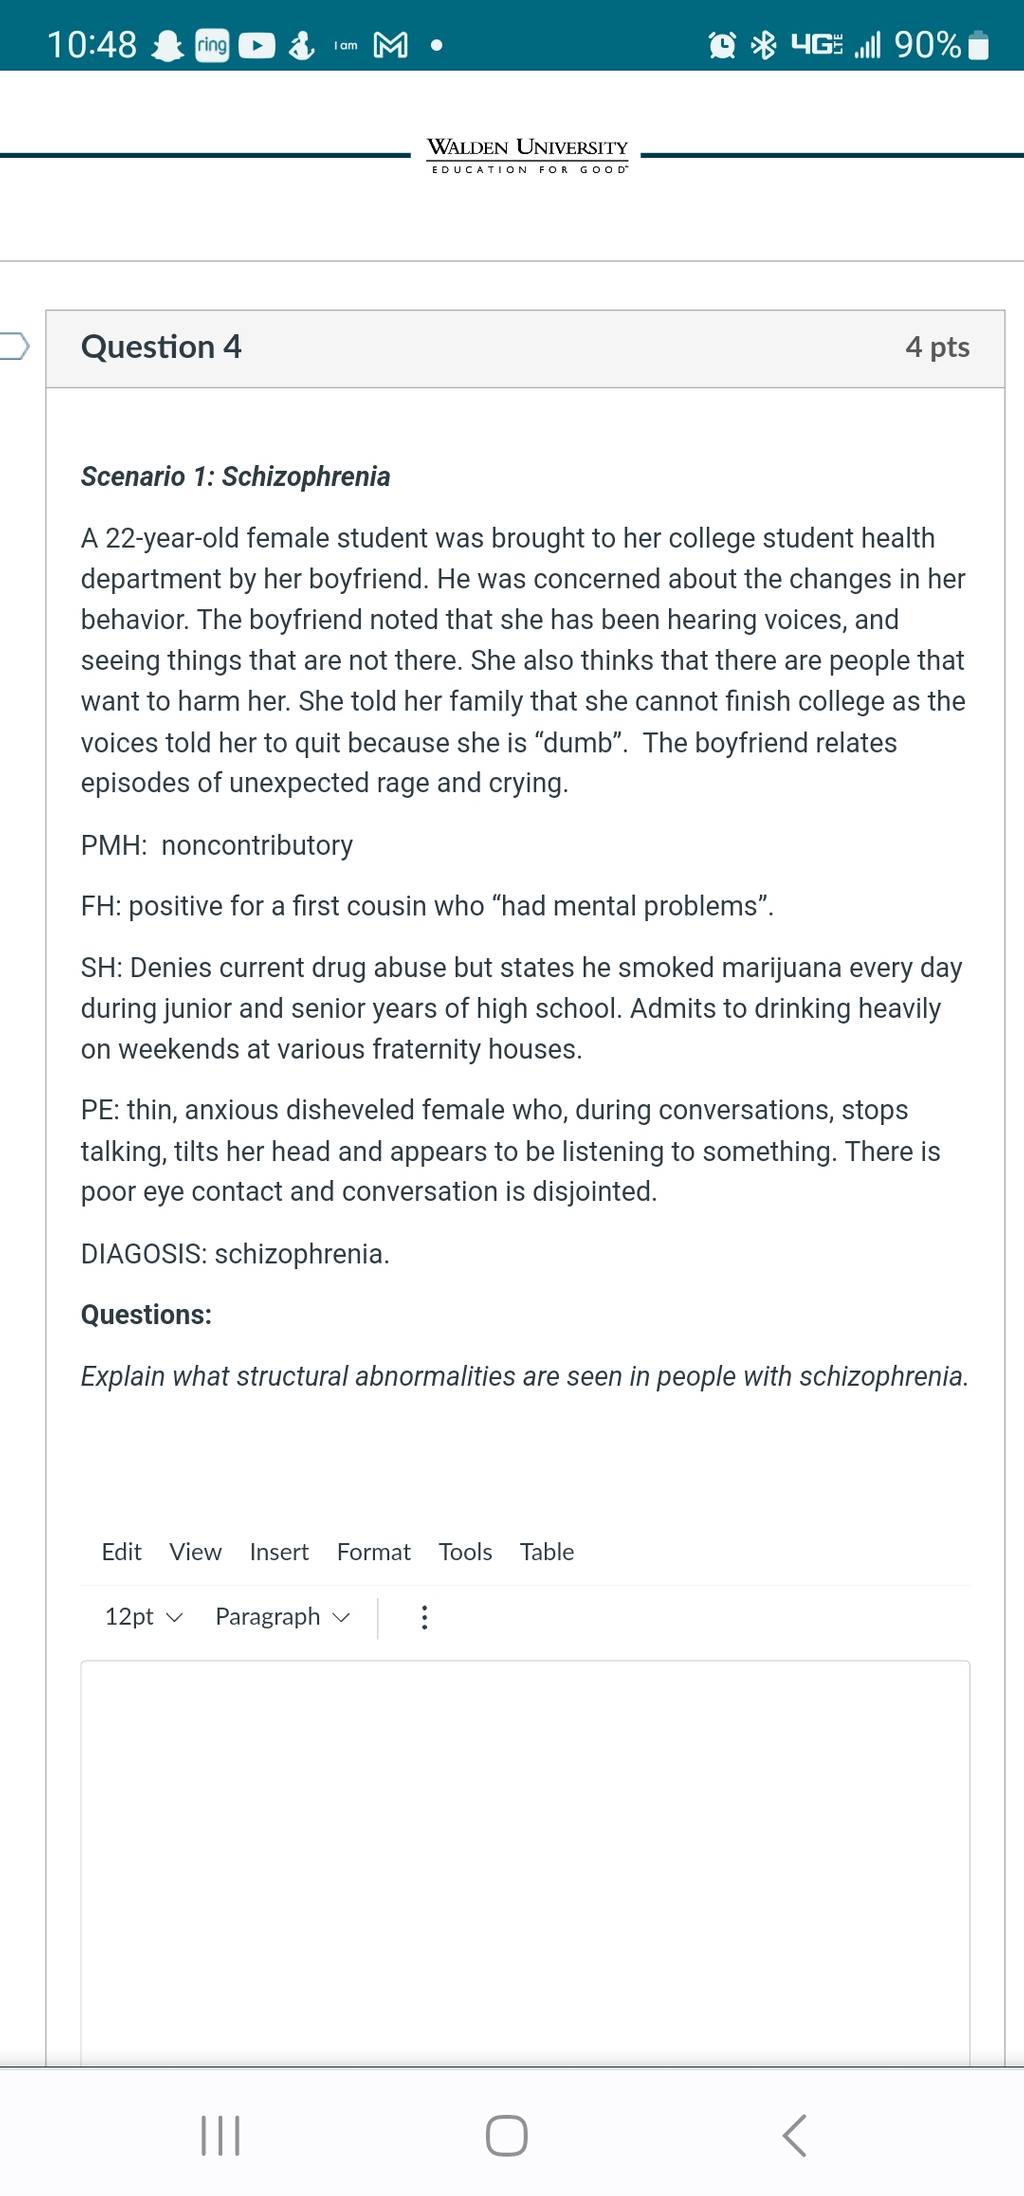1024x2196 pixels.
Task: Tap the battery indicator icon
Action: click(979, 46)
